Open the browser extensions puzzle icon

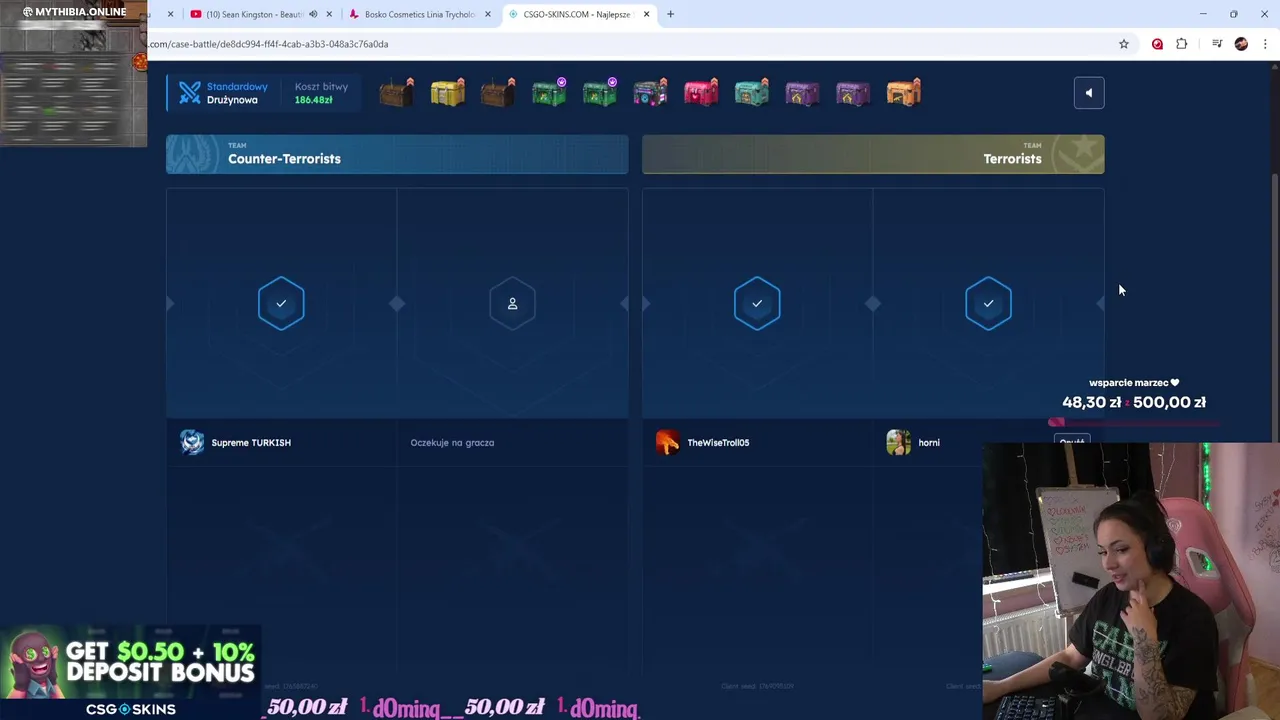click(x=1182, y=44)
